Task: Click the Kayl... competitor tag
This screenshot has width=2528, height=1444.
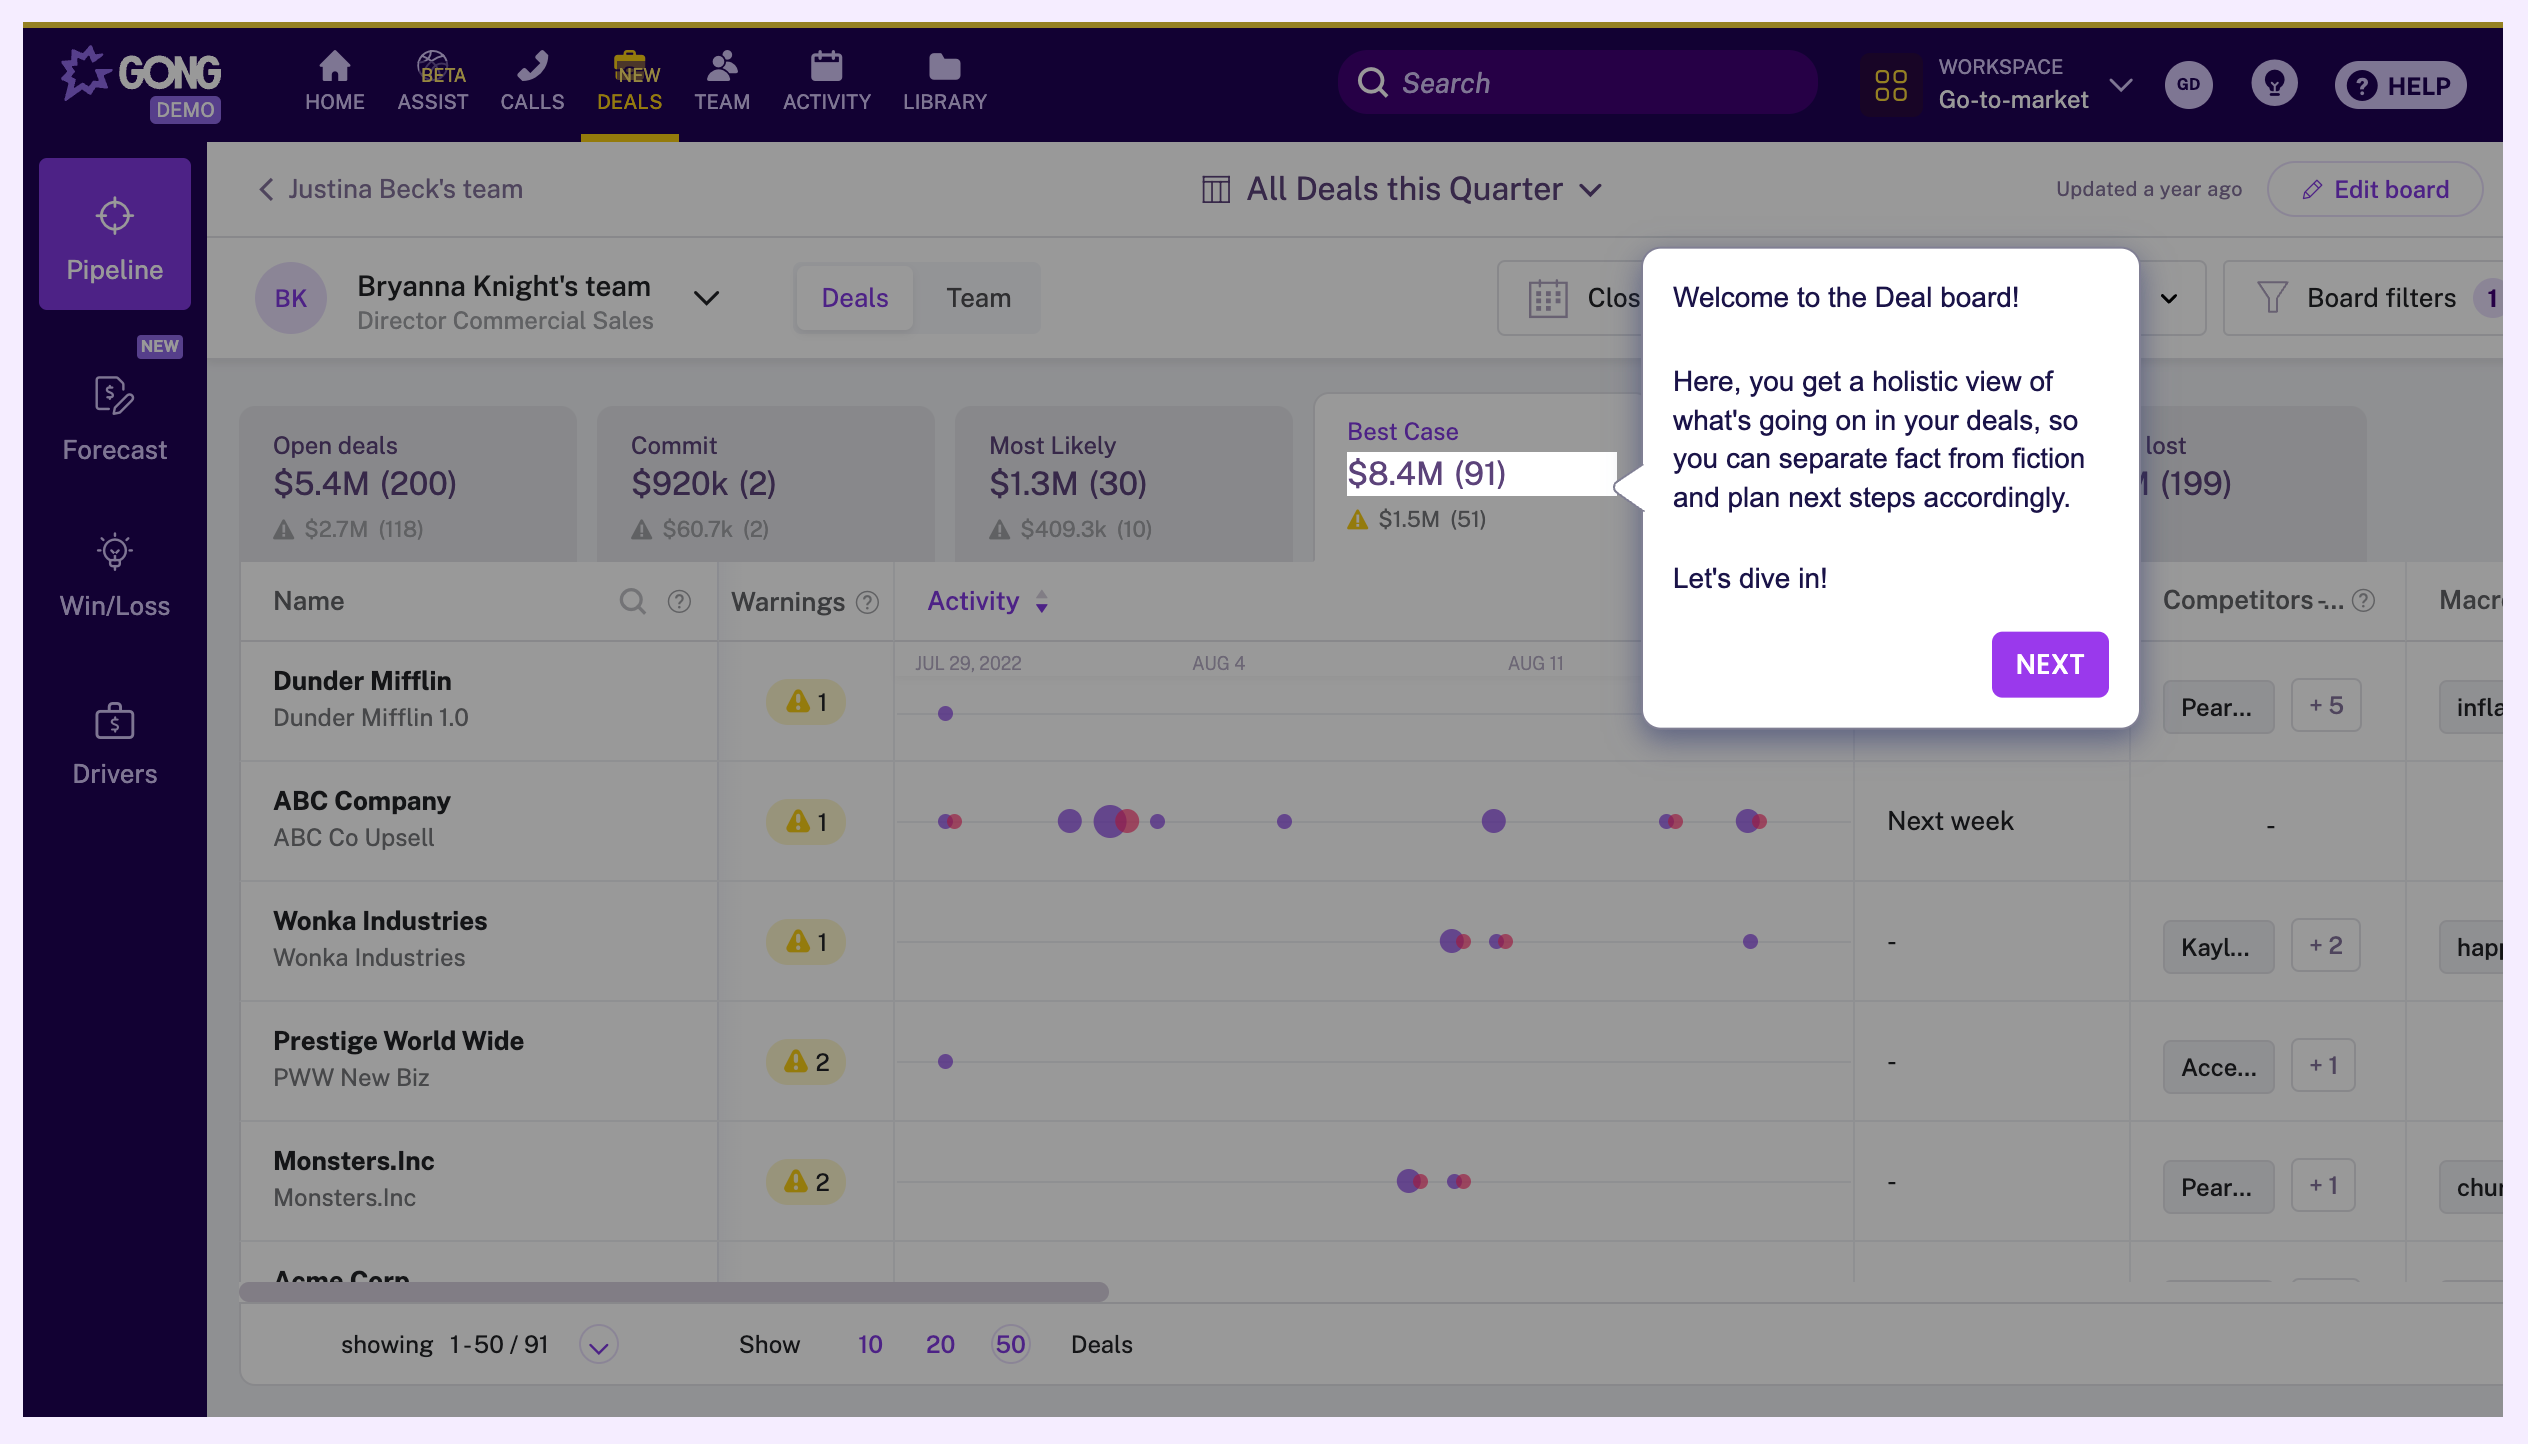Action: (2218, 947)
